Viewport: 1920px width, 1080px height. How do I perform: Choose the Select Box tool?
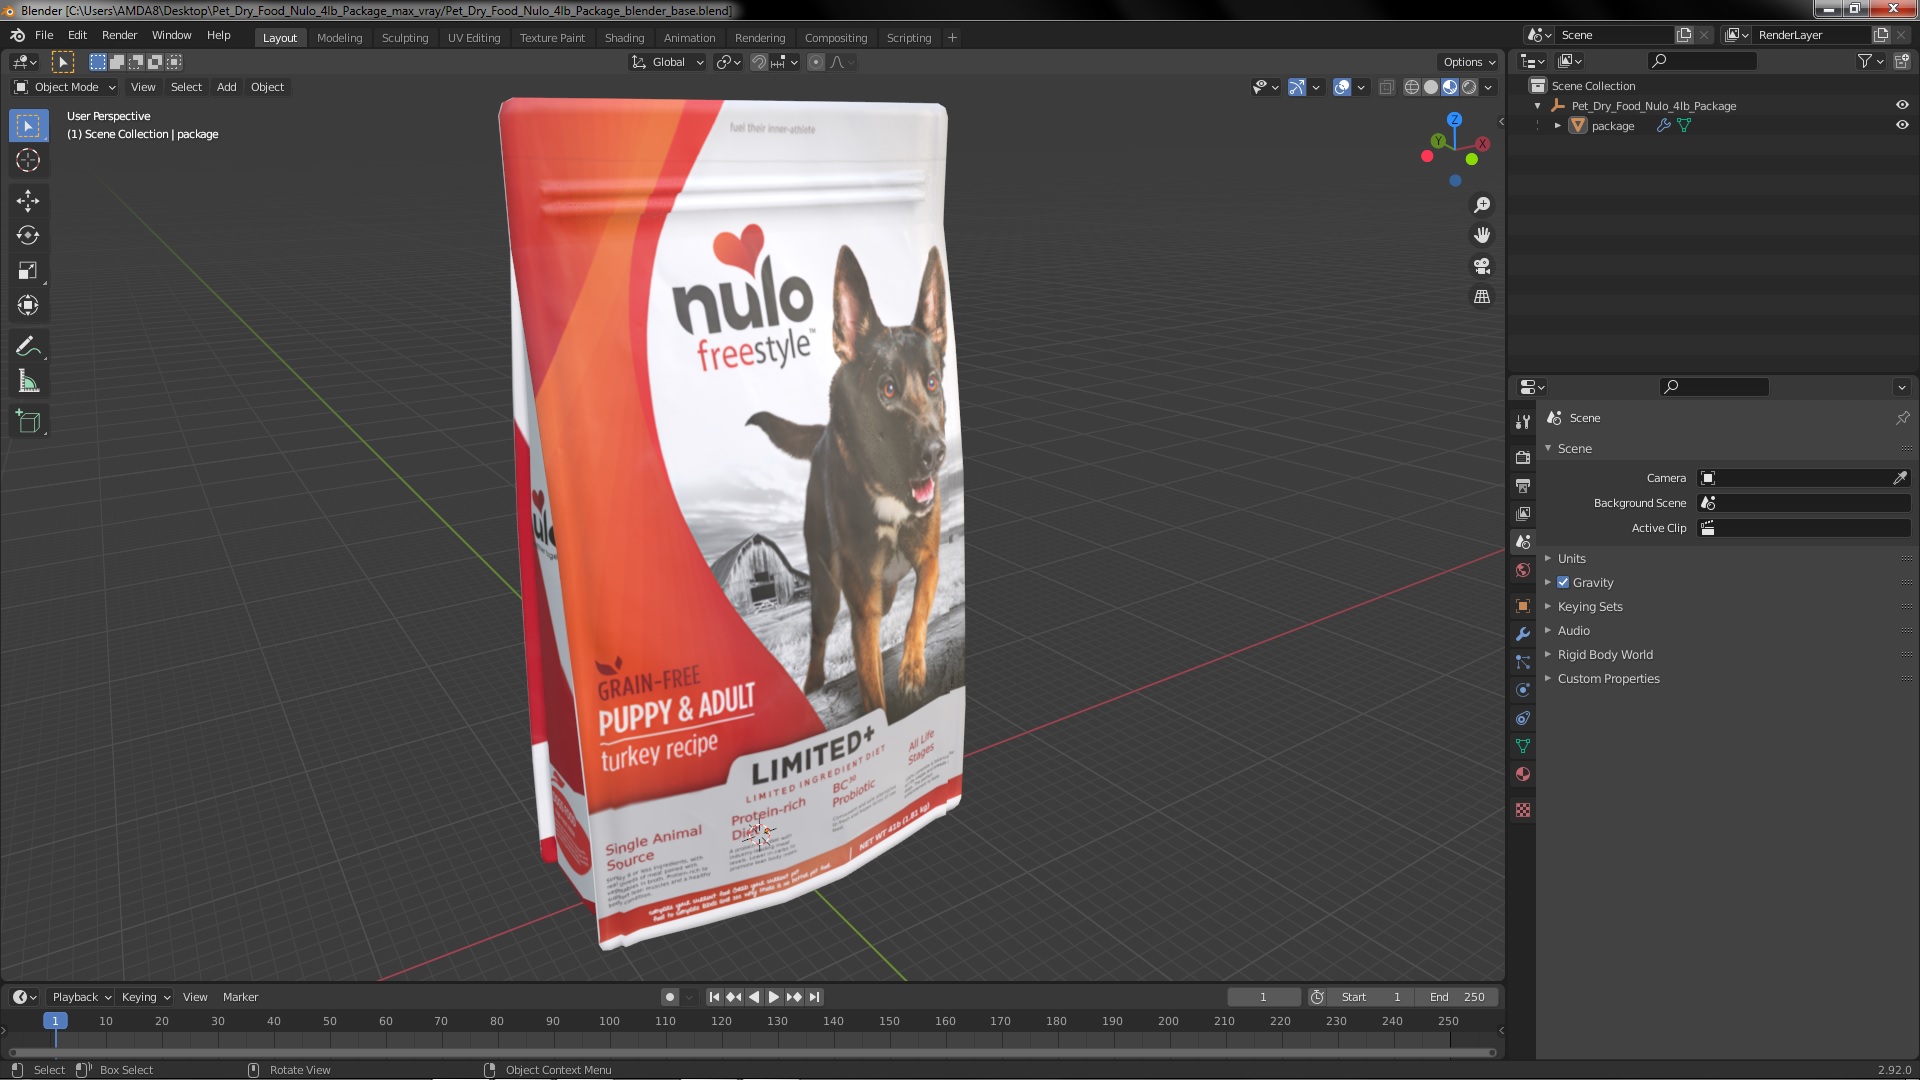pyautogui.click(x=28, y=126)
